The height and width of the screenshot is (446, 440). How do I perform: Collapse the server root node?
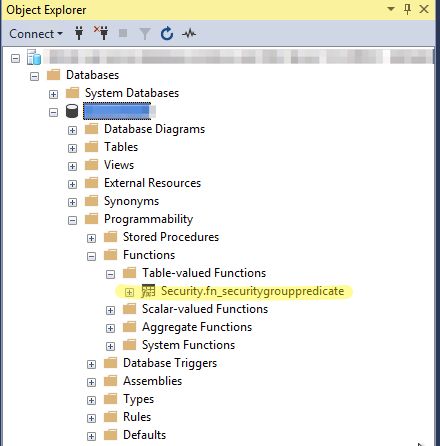[x=15, y=58]
